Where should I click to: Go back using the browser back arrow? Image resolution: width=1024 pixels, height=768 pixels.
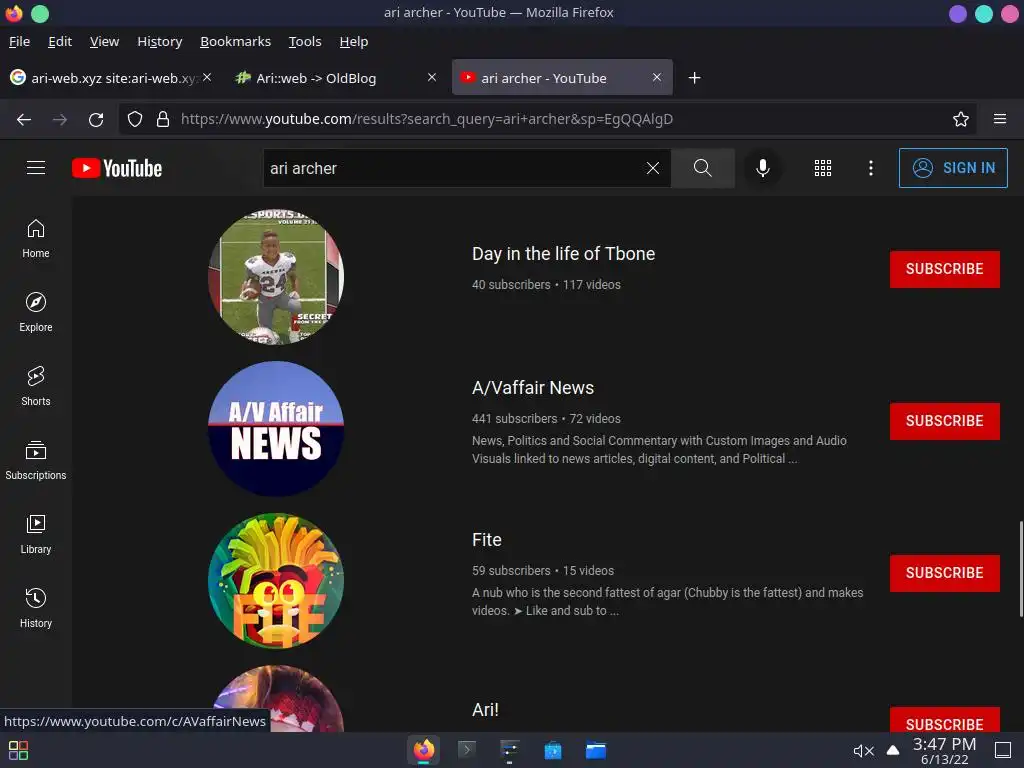pyautogui.click(x=24, y=119)
